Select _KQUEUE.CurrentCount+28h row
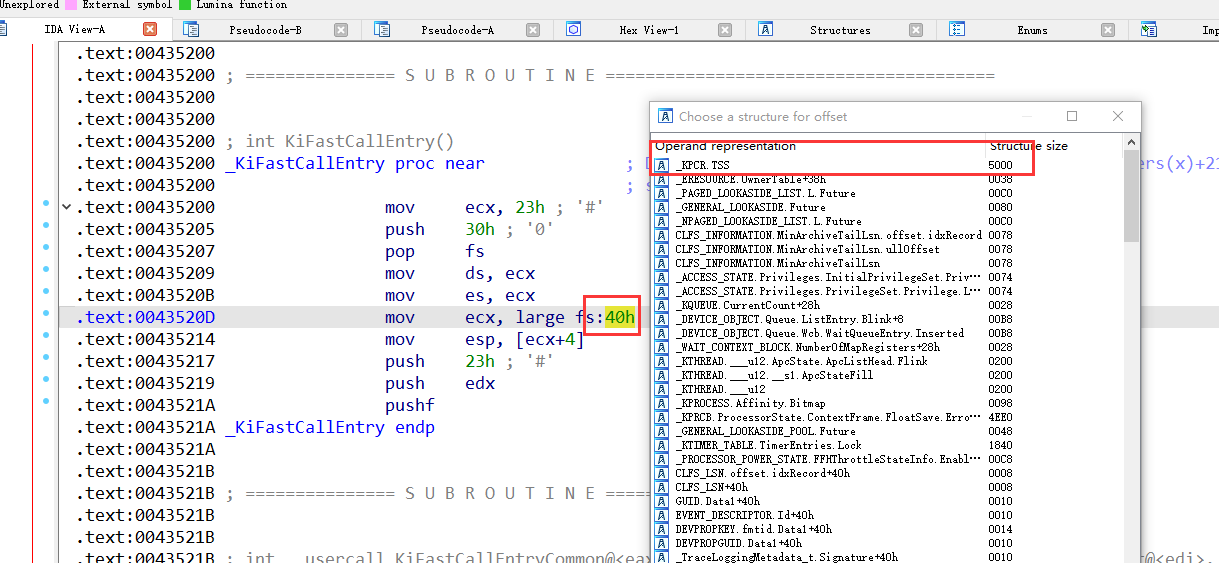1219x563 pixels. tap(887, 305)
